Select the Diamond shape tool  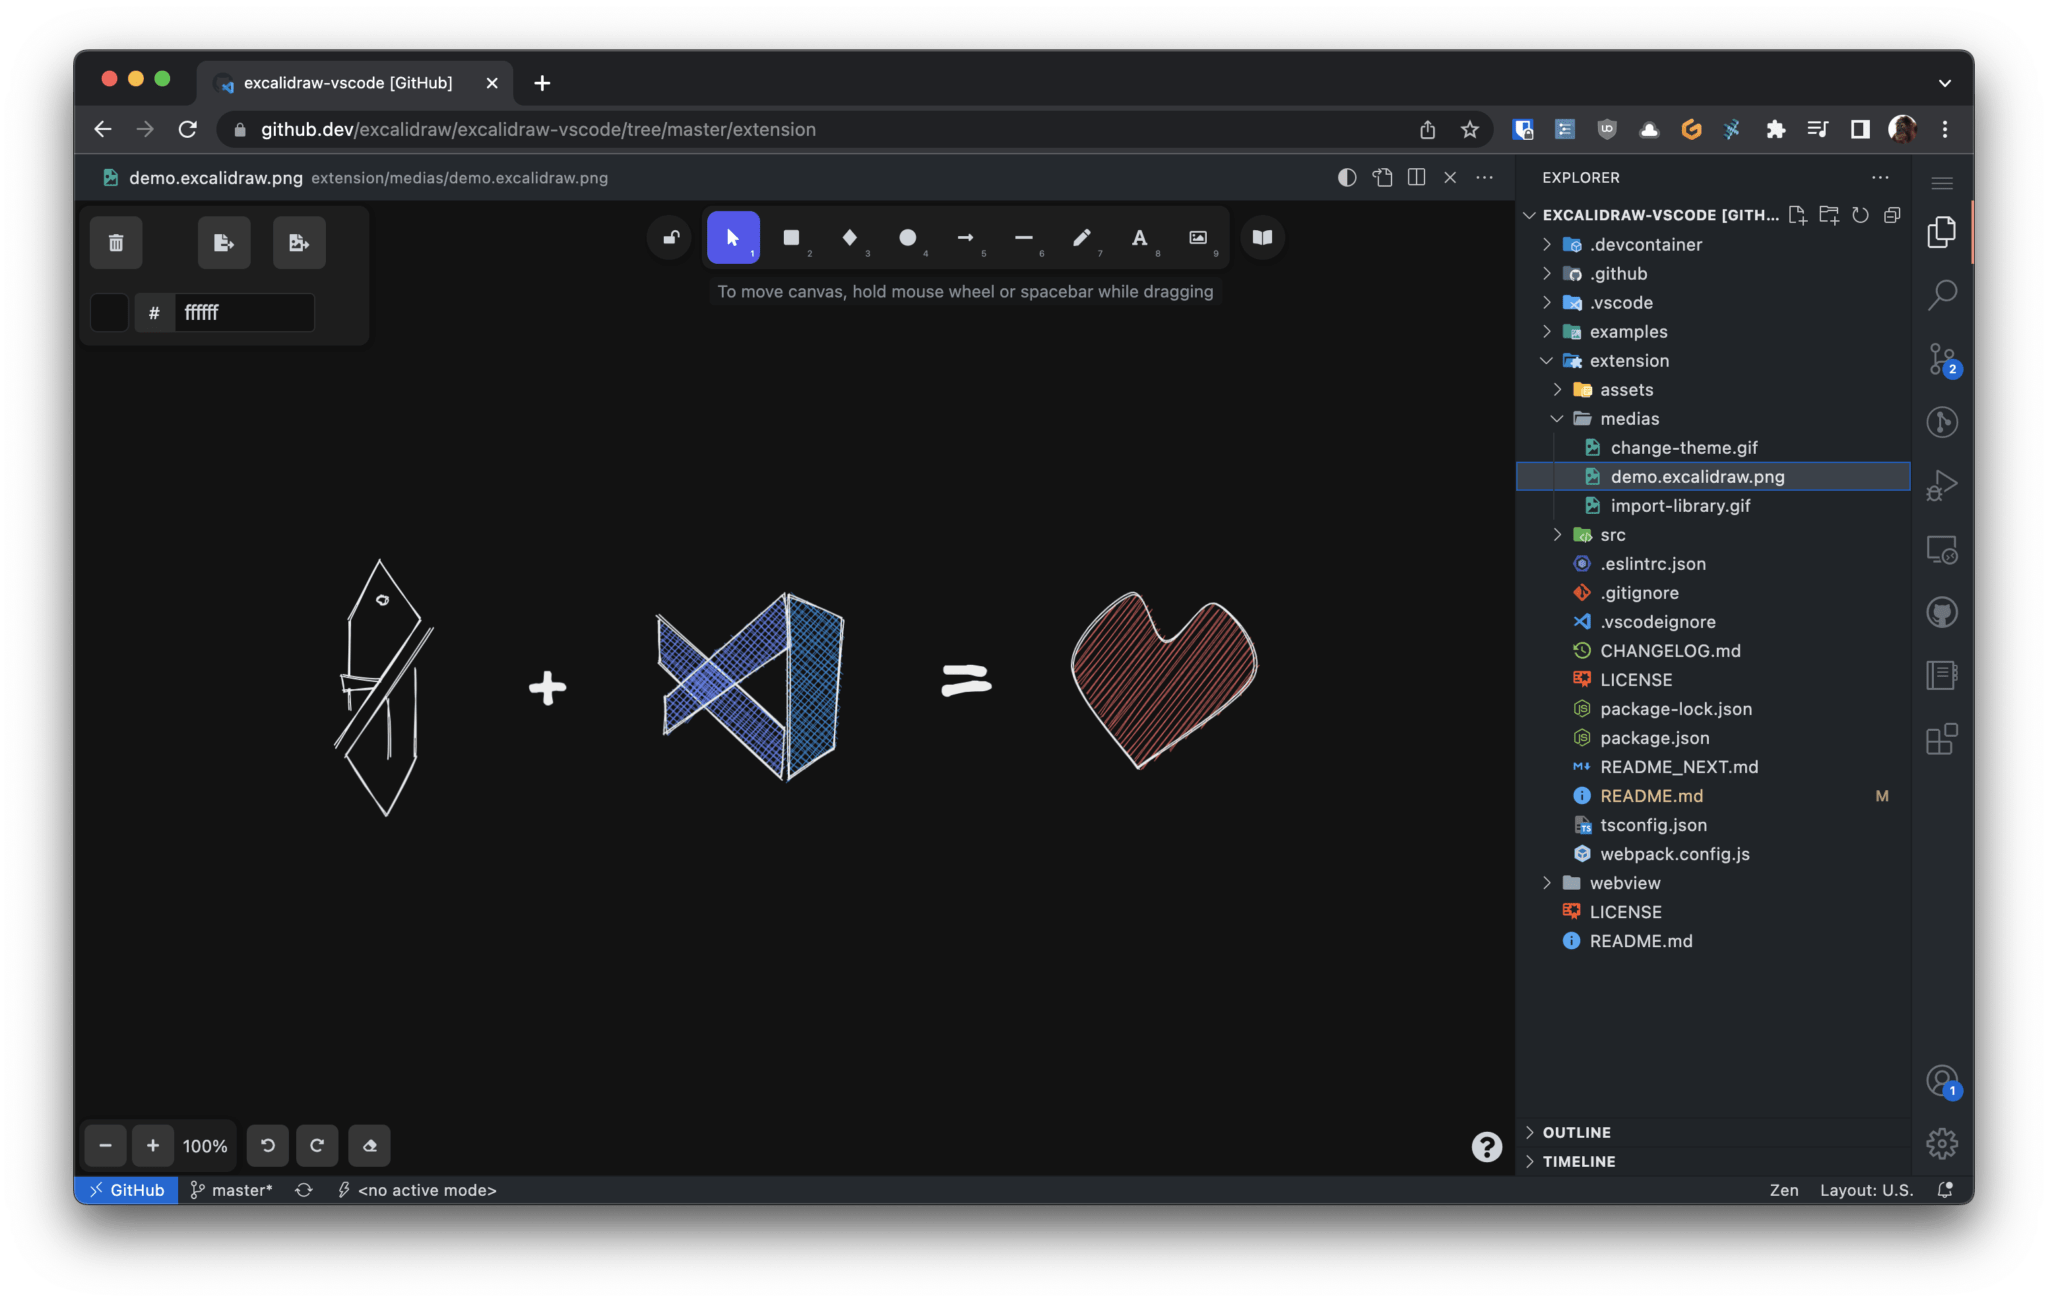pos(849,237)
